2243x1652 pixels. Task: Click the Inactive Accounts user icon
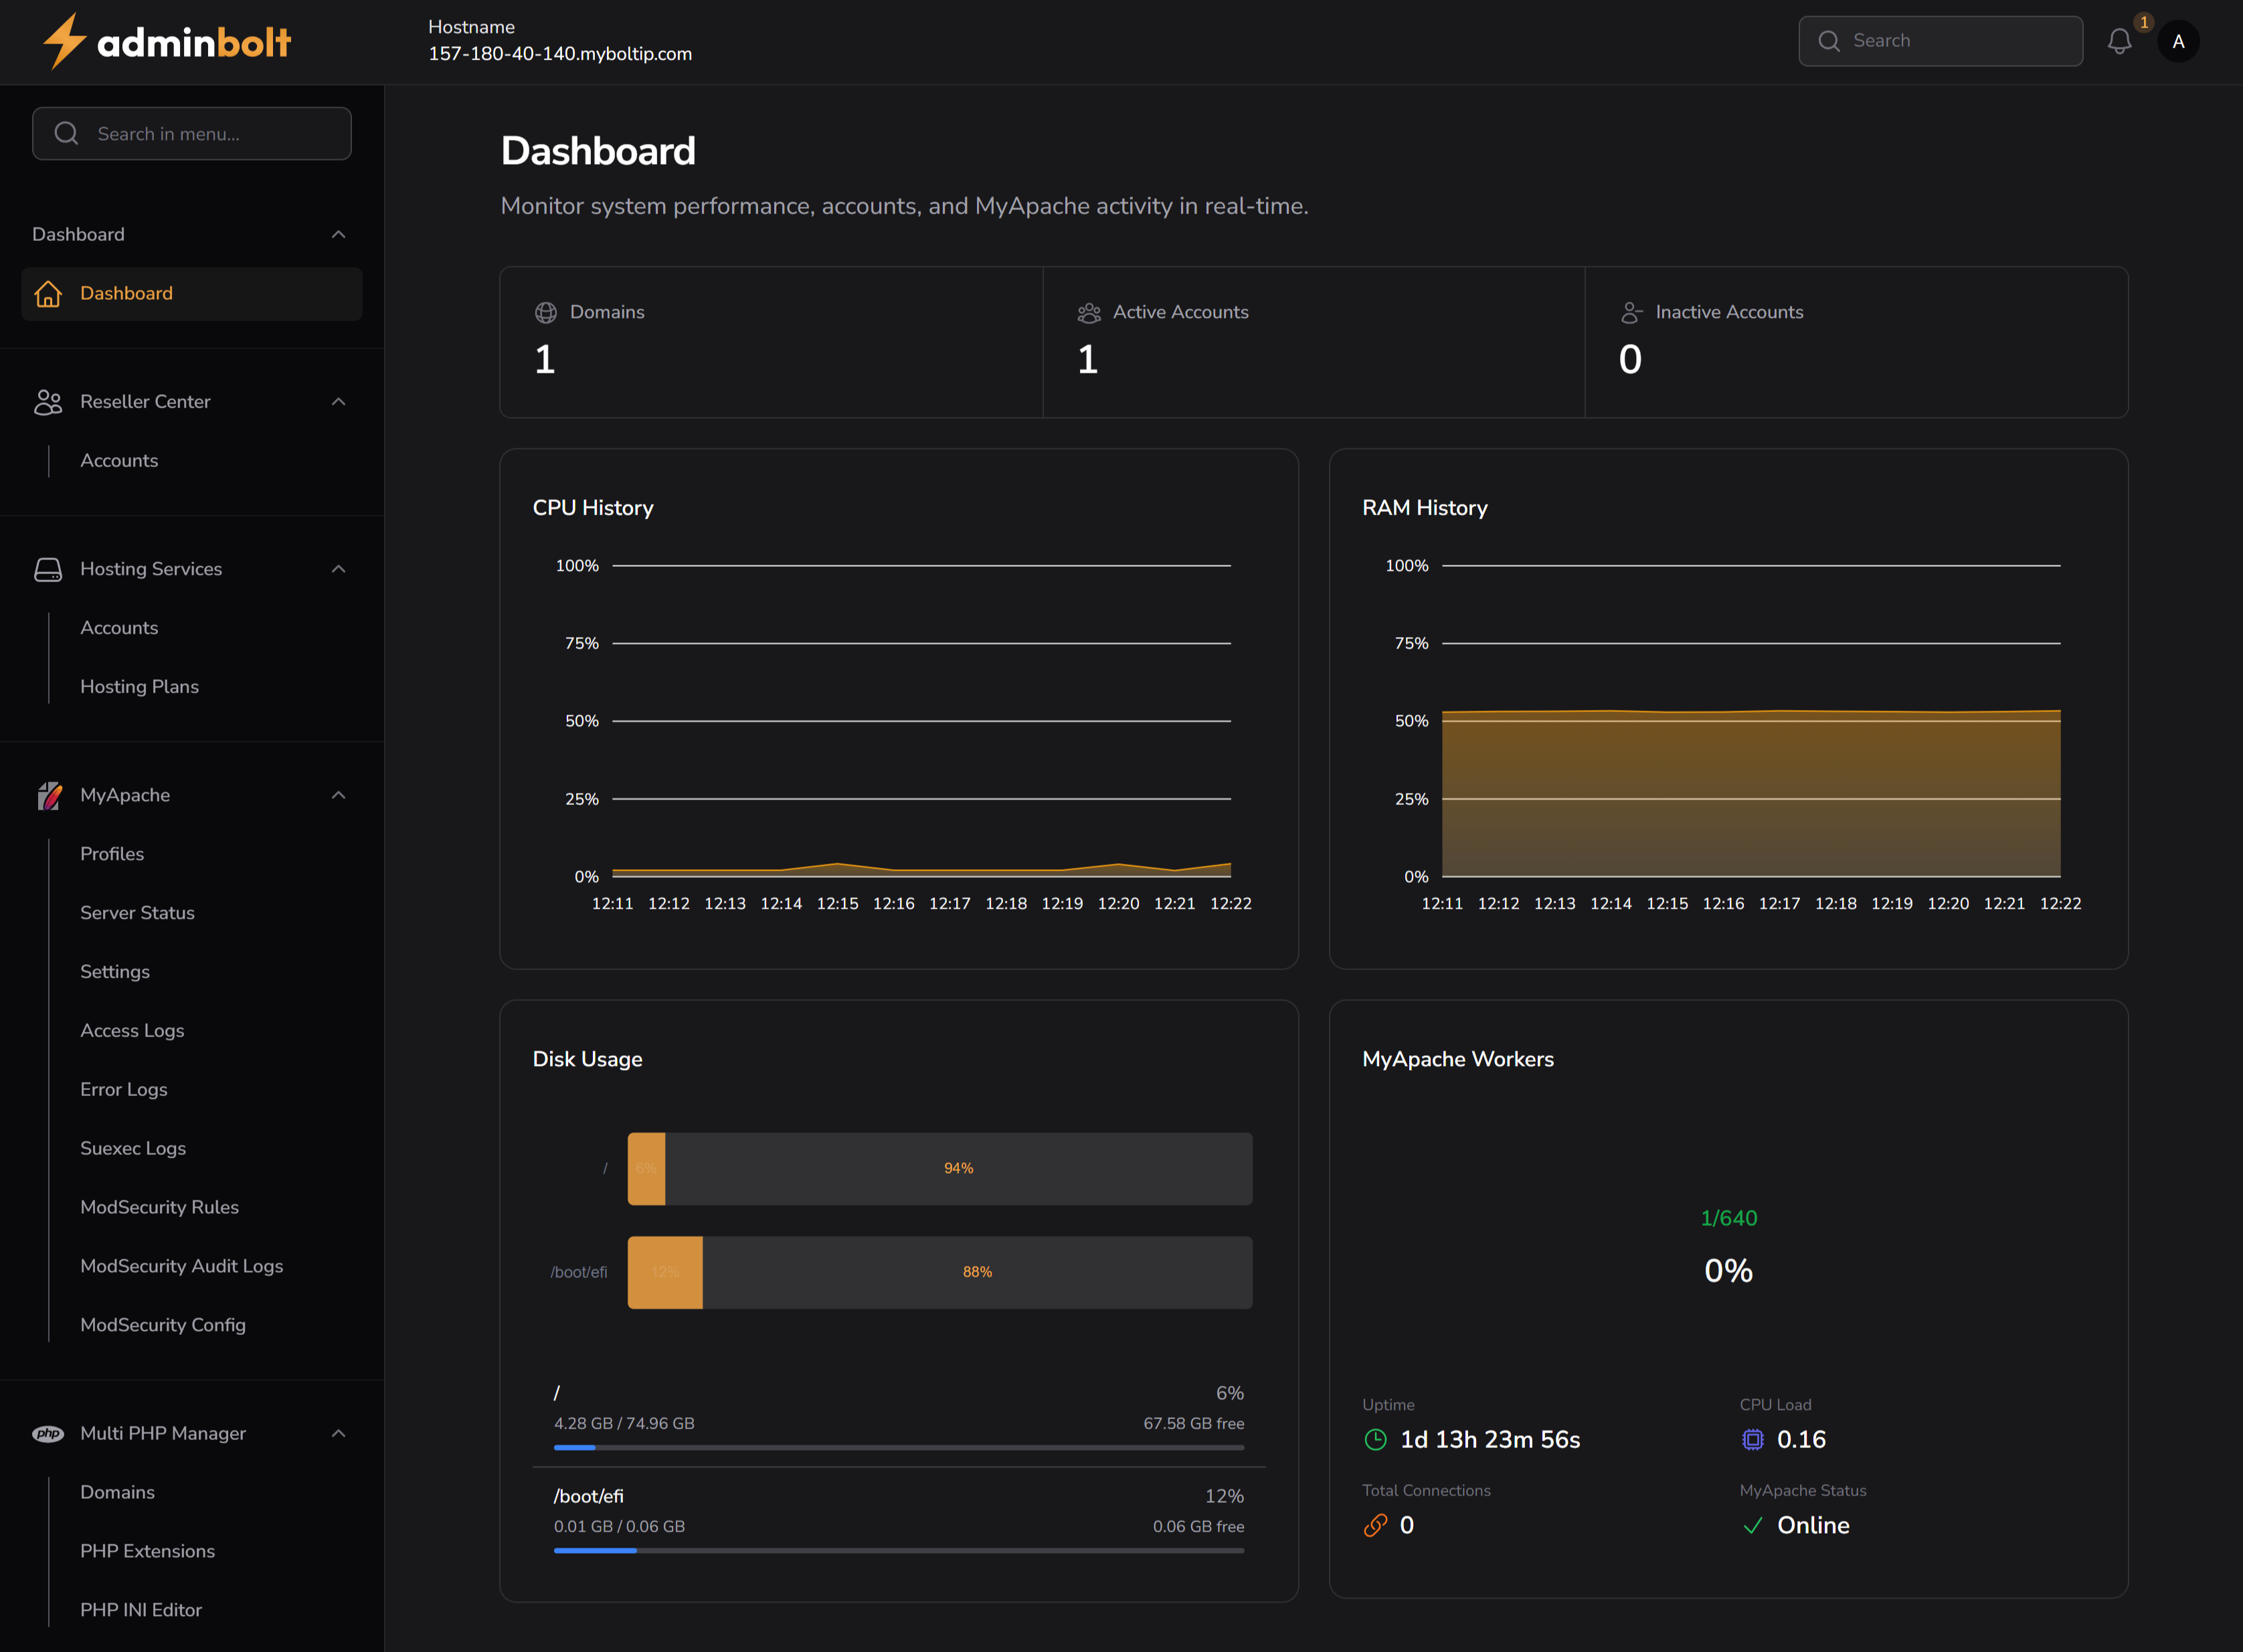pos(1631,311)
